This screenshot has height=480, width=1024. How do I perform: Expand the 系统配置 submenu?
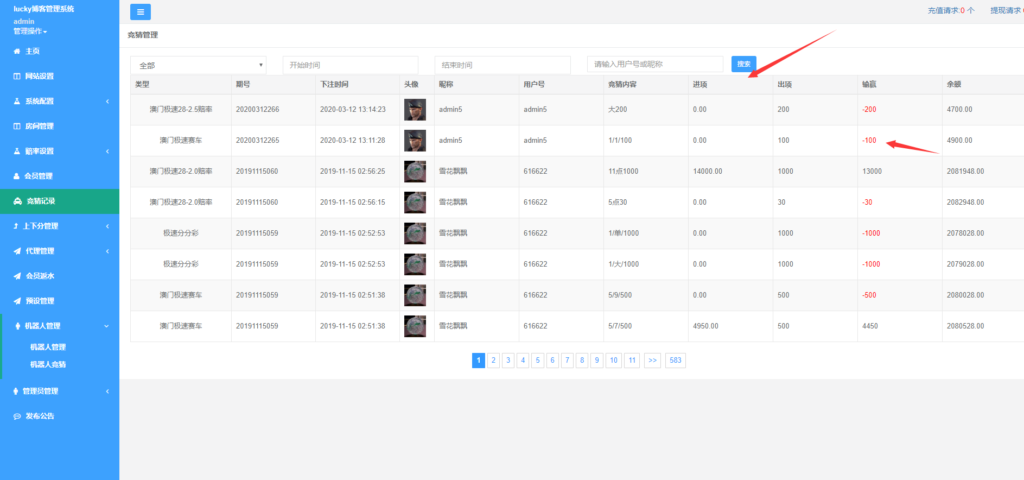click(x=58, y=101)
